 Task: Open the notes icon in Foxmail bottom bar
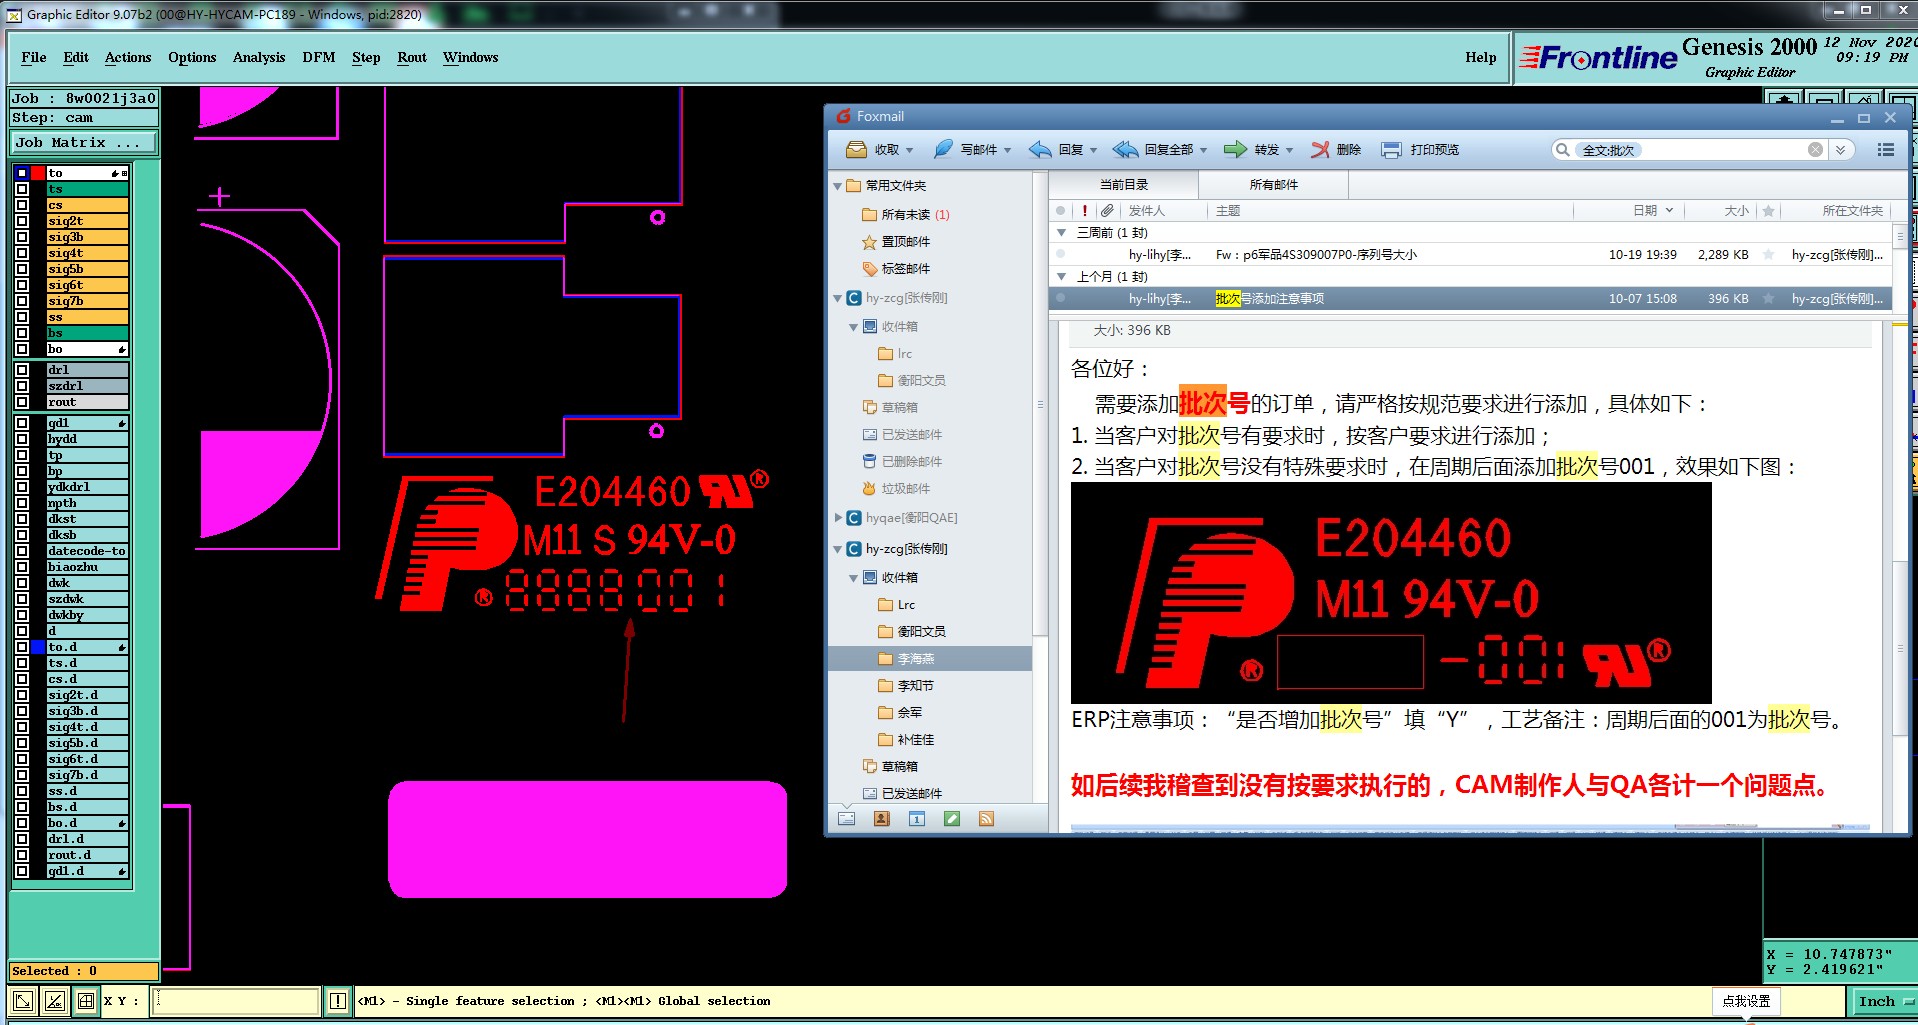coord(952,819)
